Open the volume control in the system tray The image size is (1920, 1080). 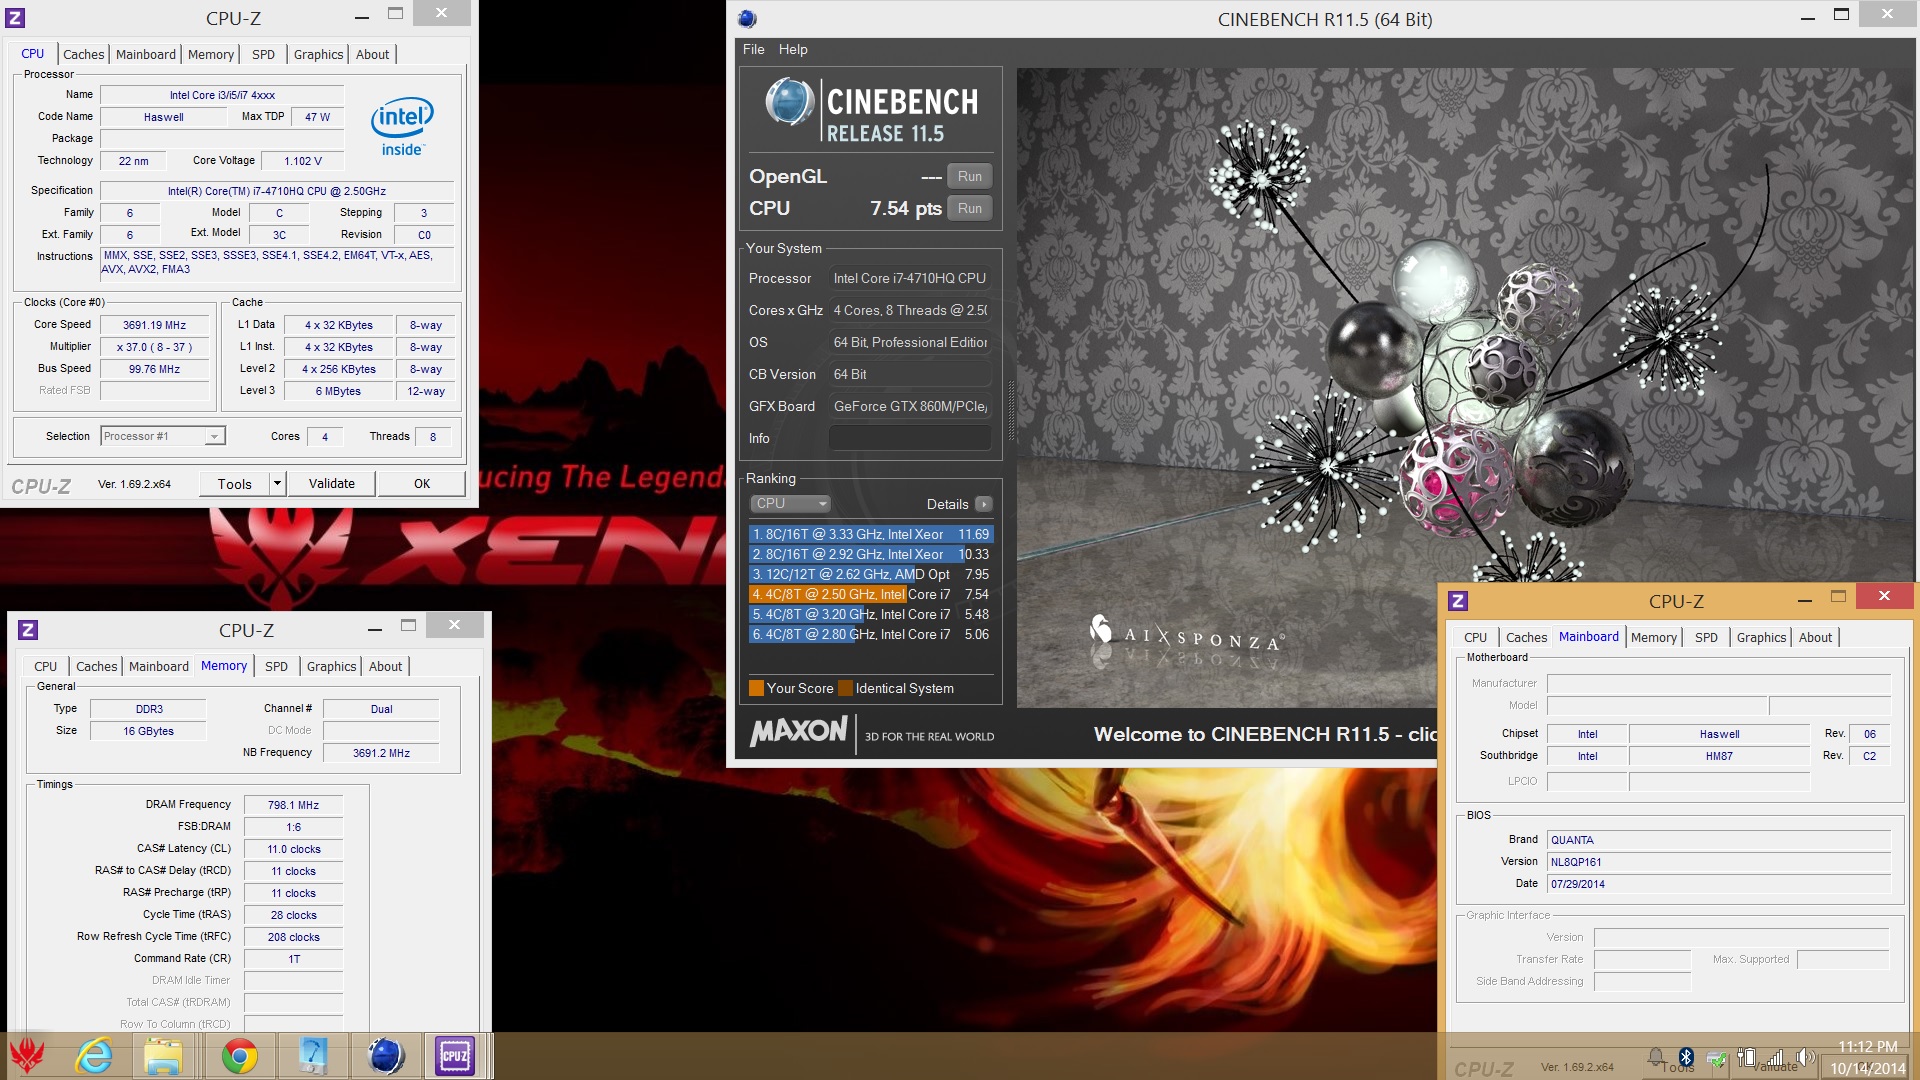click(x=1805, y=1057)
